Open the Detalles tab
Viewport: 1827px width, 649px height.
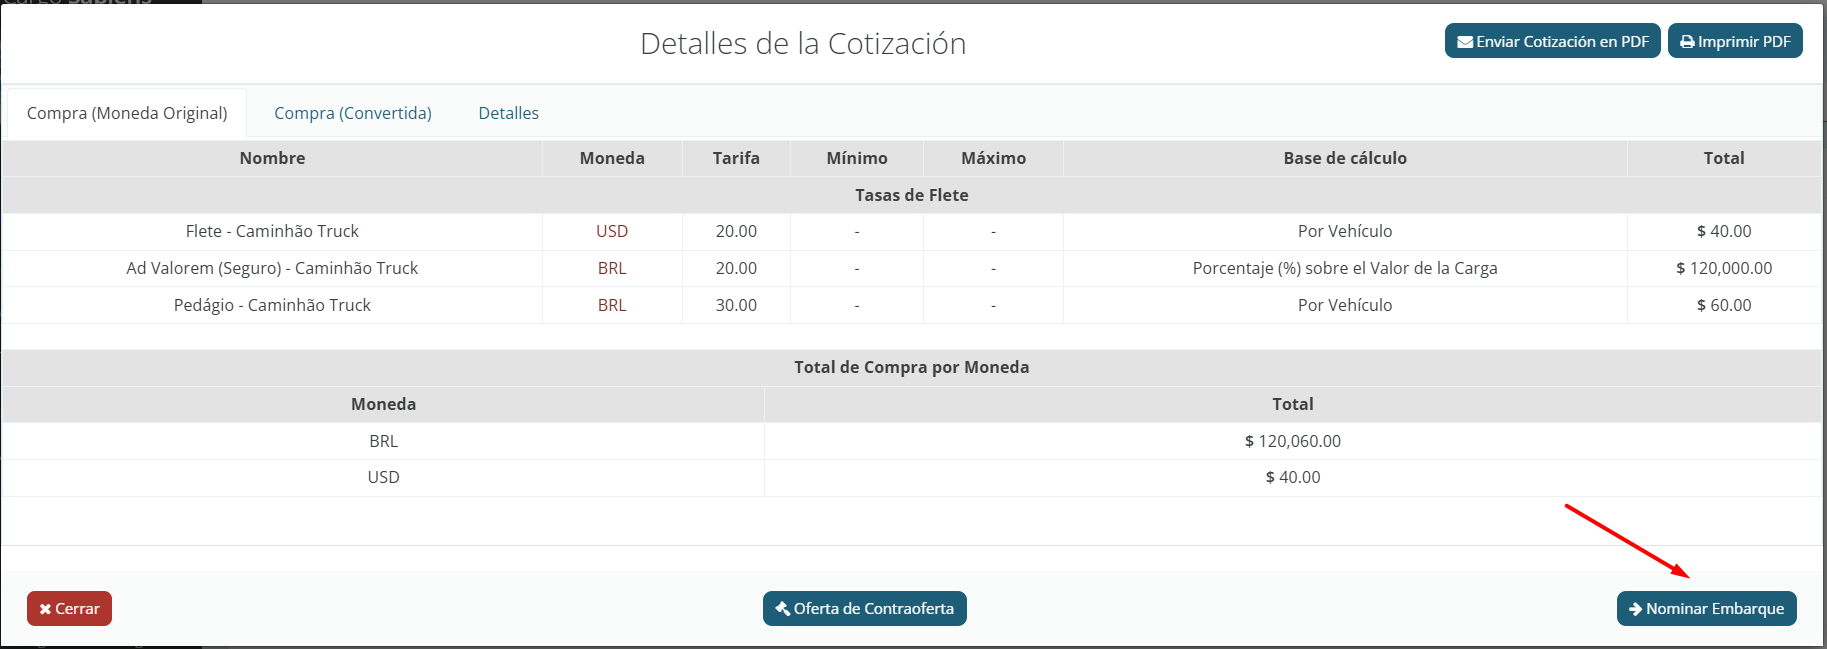coord(508,113)
